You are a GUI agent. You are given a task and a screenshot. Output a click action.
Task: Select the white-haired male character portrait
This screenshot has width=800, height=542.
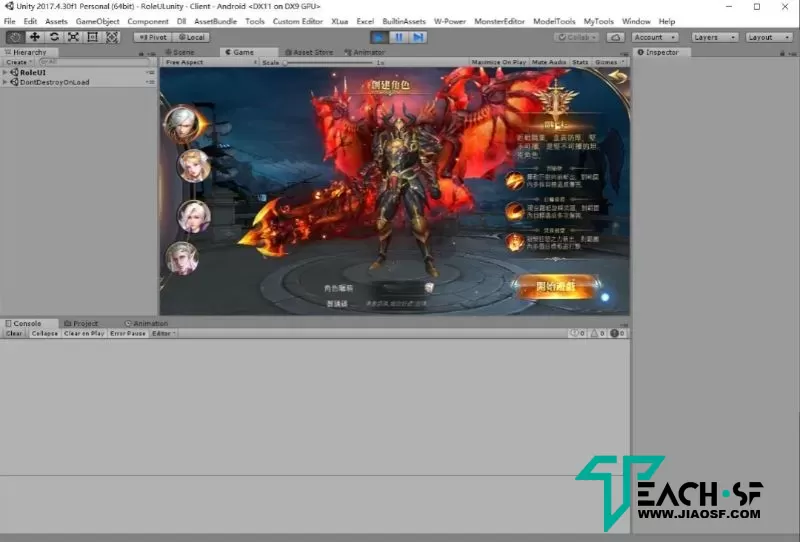(183, 124)
